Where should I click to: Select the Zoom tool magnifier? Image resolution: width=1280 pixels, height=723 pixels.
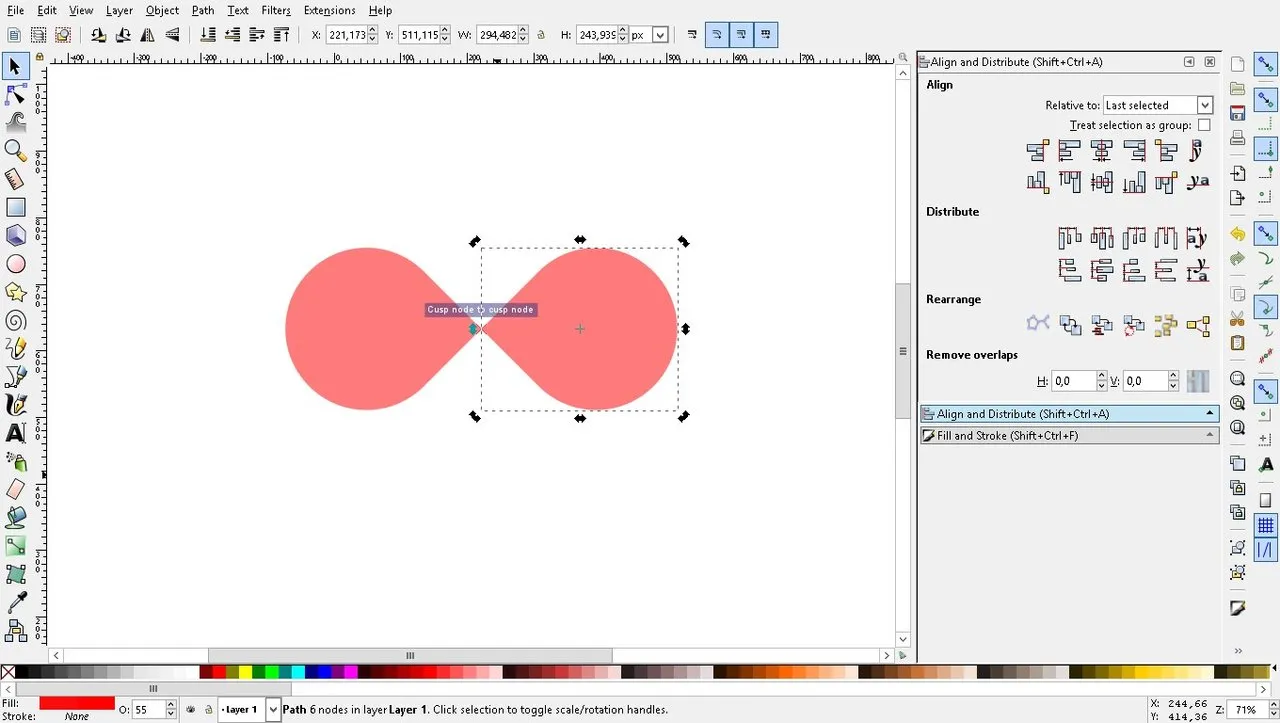coord(16,151)
